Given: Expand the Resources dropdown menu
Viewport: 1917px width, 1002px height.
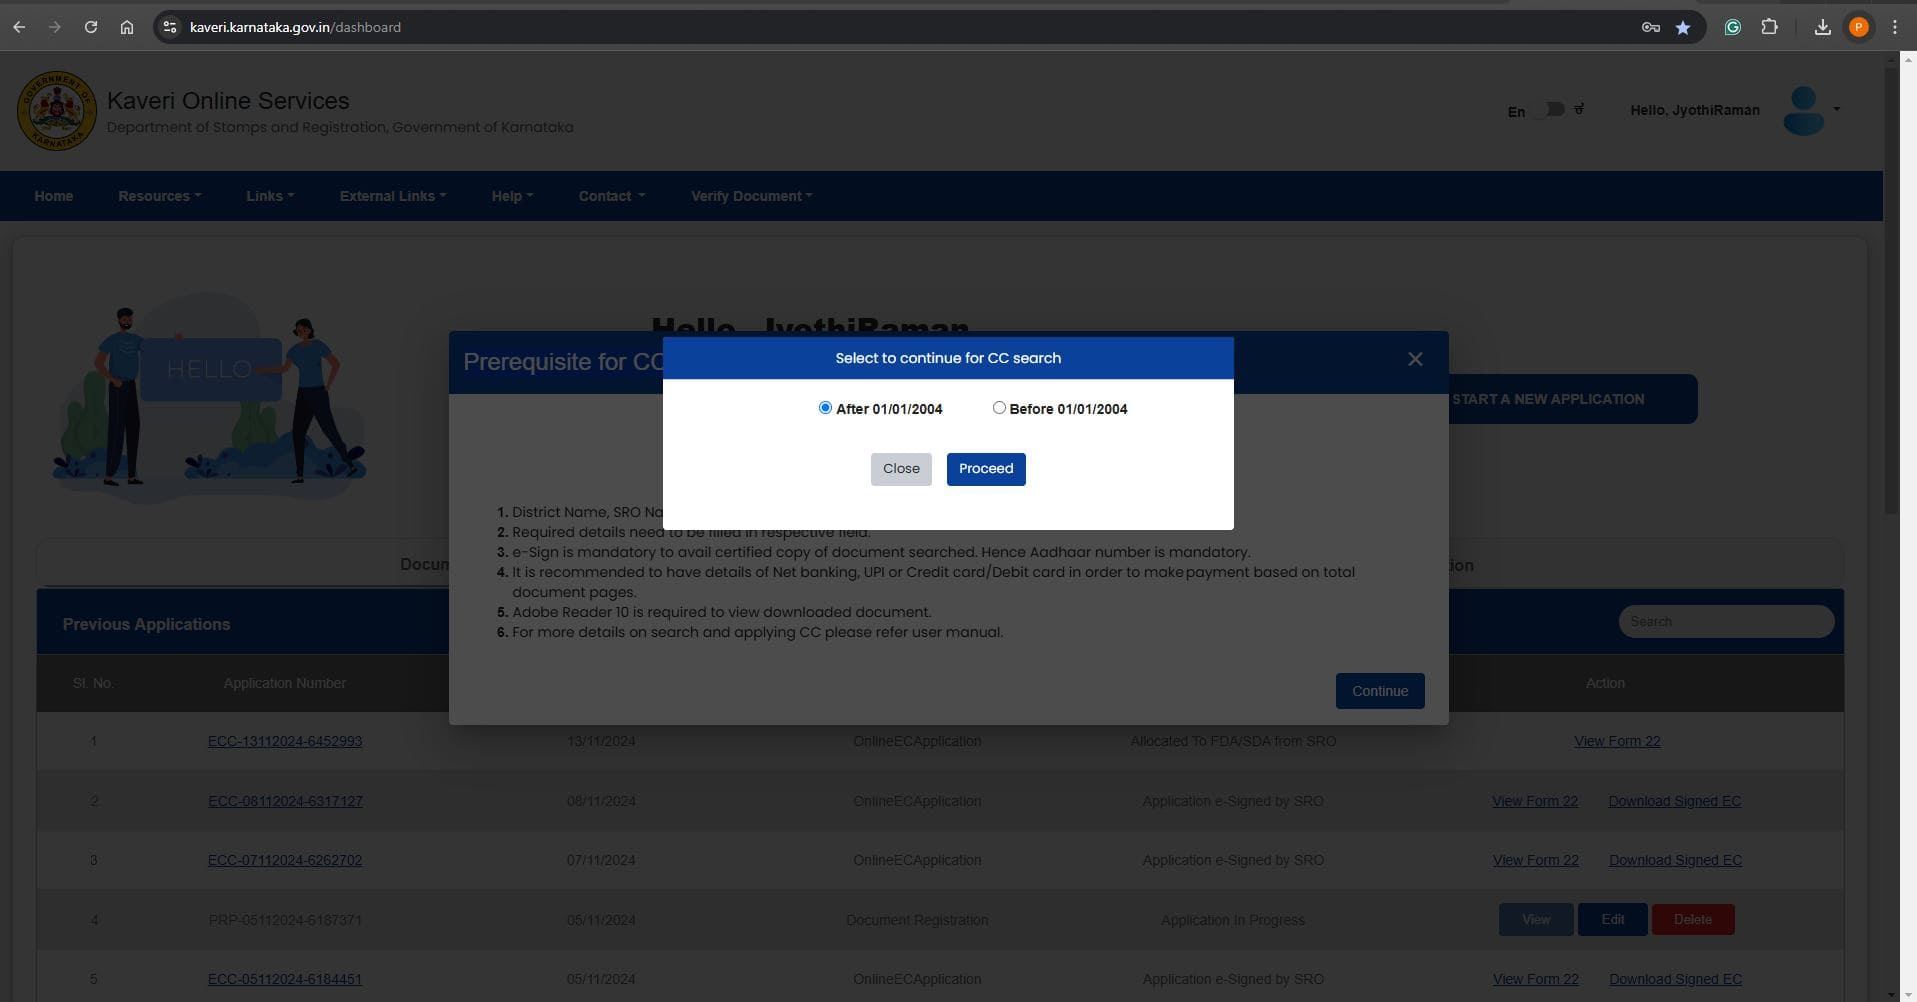Looking at the screenshot, I should coord(159,196).
